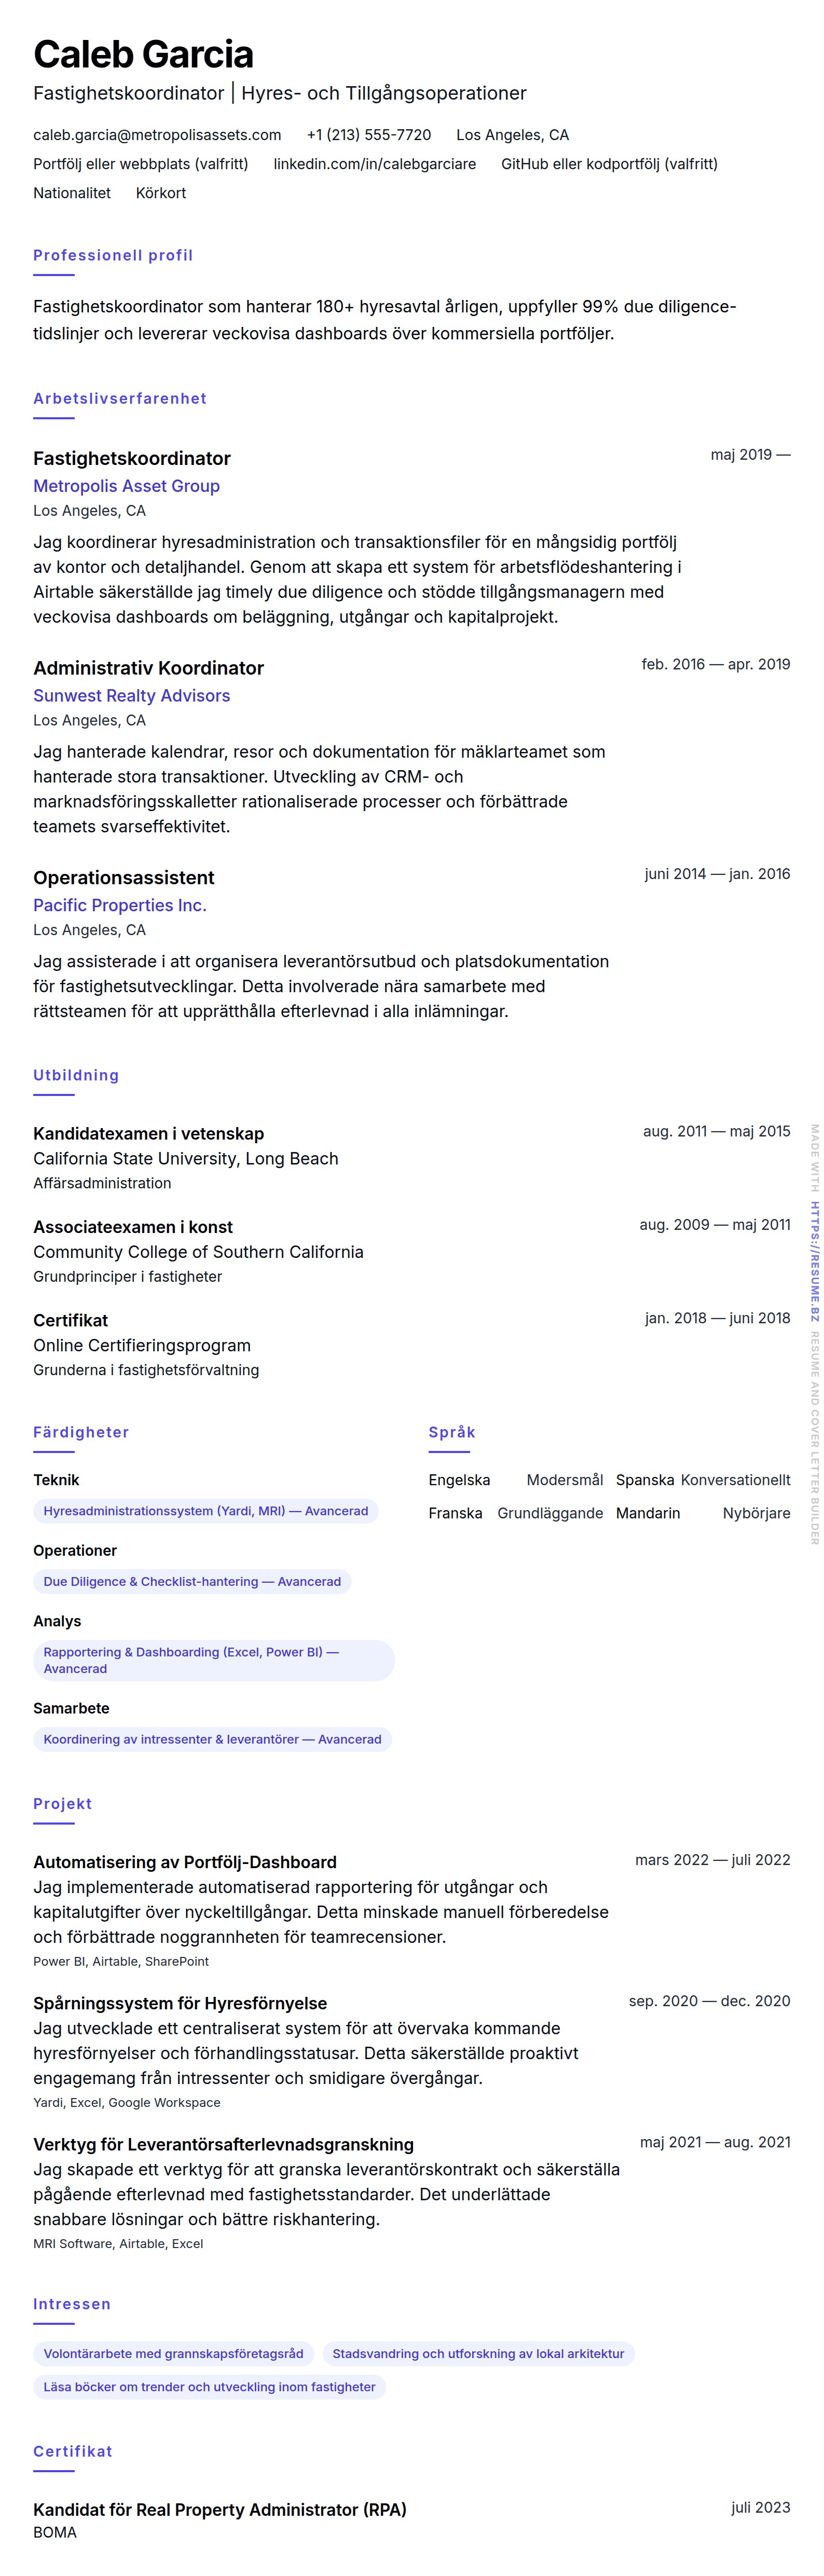This screenshot has height=2576, width=824.
Task: Click the phone number +1 (213) 555-7720
Action: pos(368,135)
